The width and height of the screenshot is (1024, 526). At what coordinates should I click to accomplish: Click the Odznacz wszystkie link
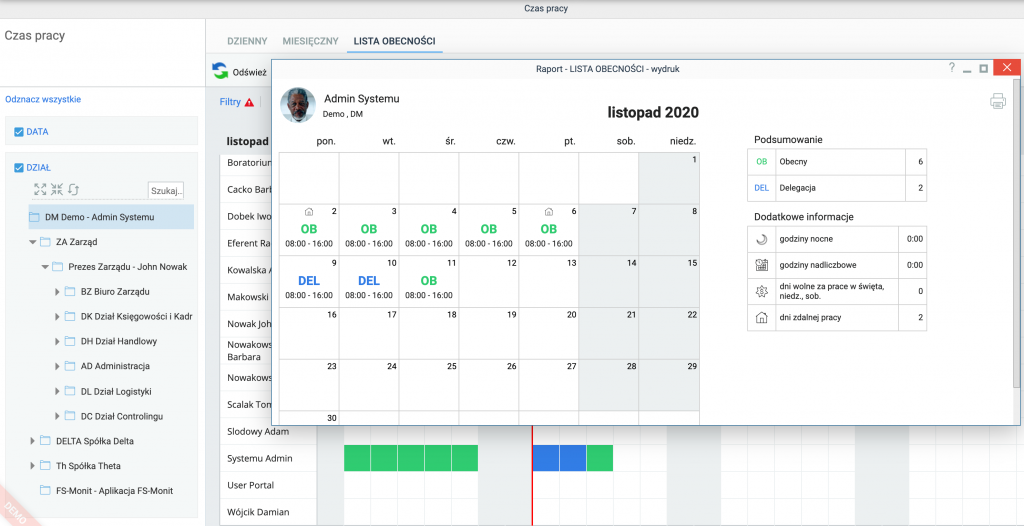[43, 99]
